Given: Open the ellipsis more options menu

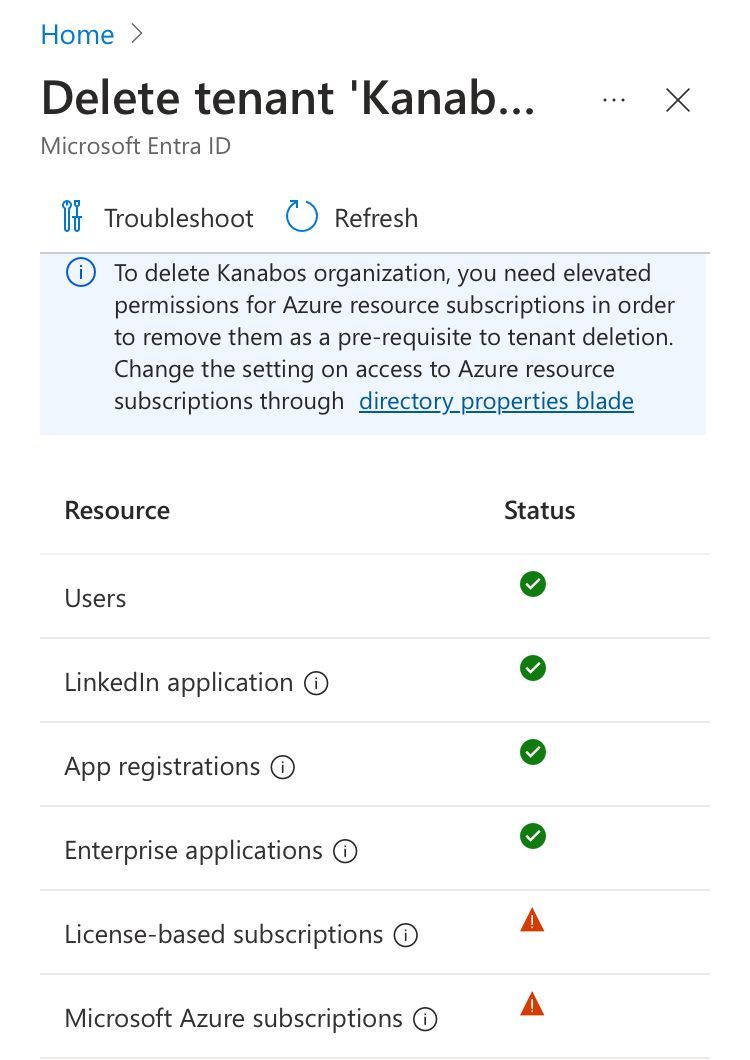Looking at the screenshot, I should pyautogui.click(x=613, y=100).
